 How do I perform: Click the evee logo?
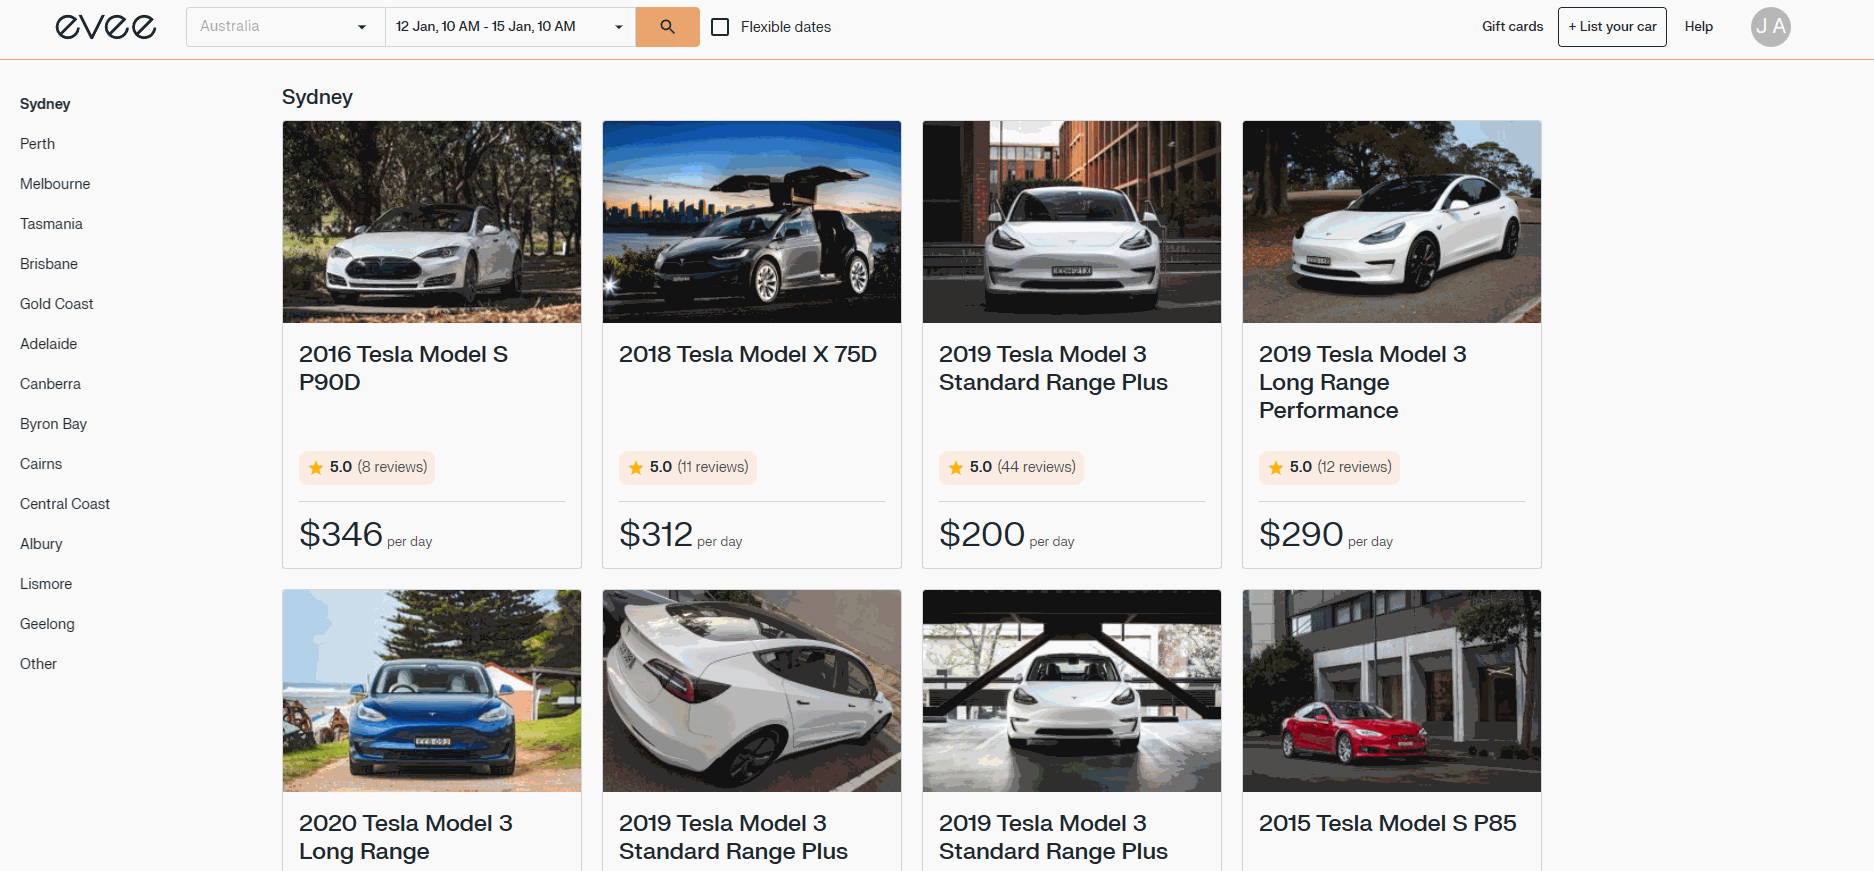coord(106,27)
